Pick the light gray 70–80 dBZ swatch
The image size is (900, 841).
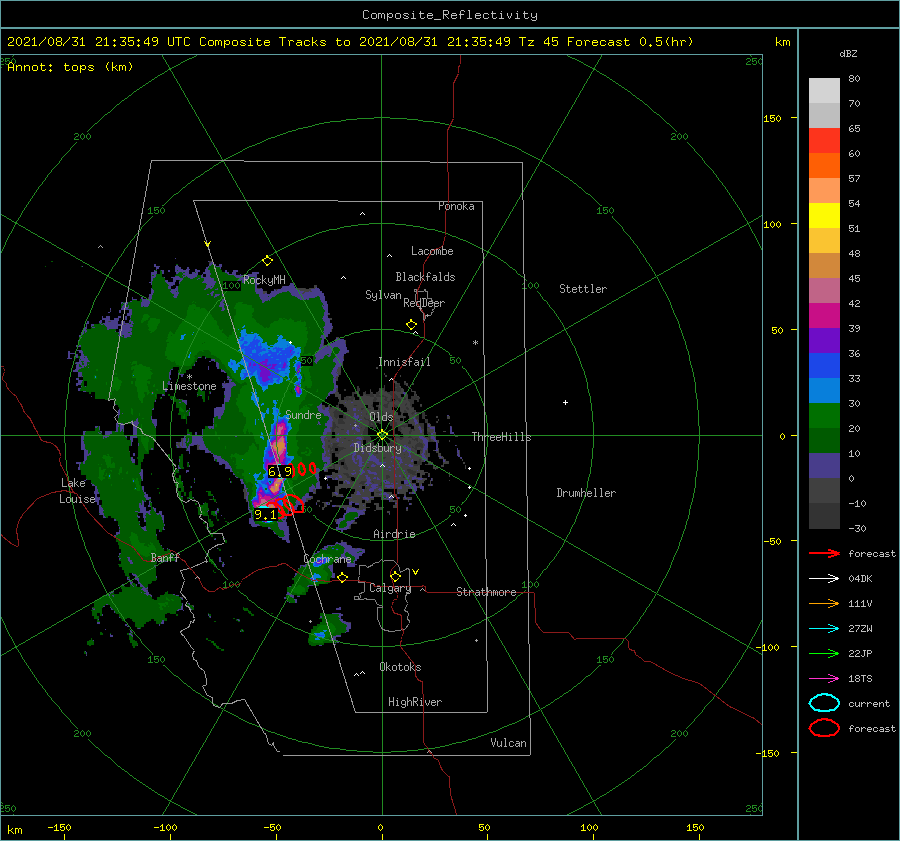point(824,91)
